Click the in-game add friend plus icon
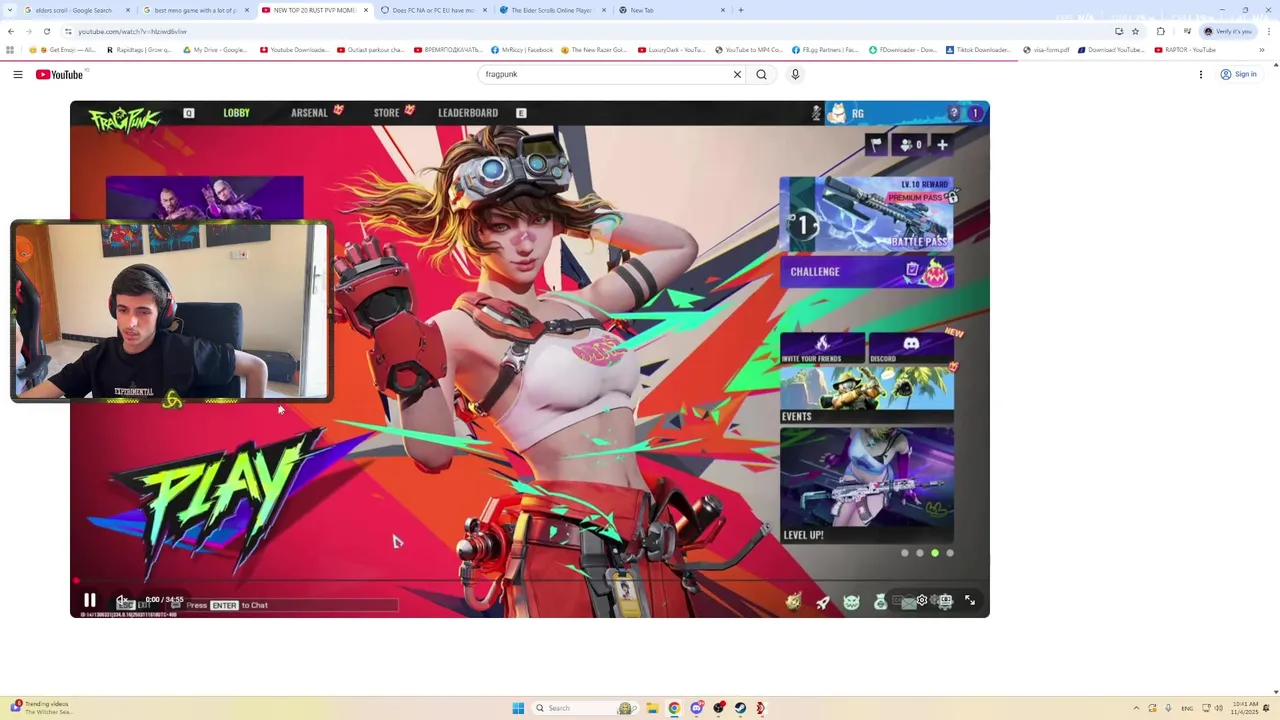 942,145
